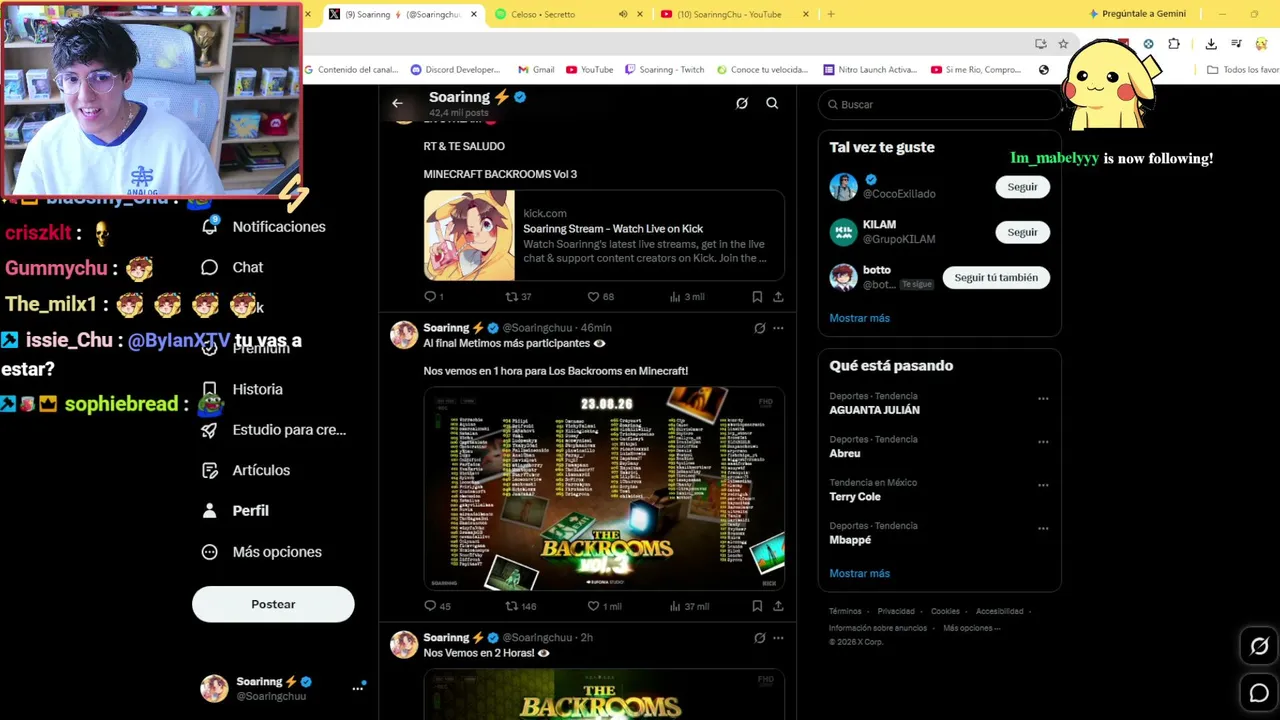
Task: Follow KILAM with Seguir button
Action: 1022,232
